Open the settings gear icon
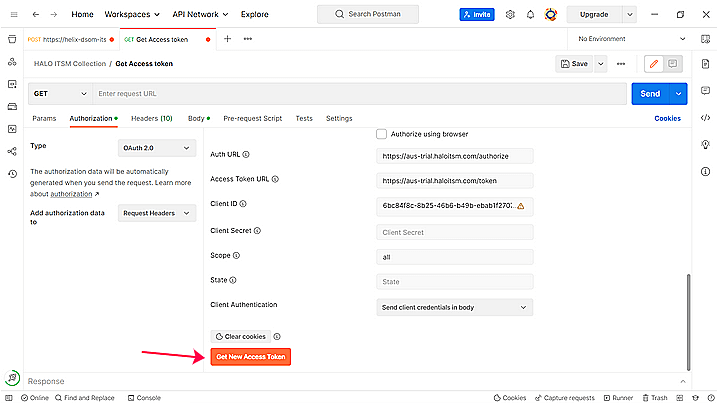The width and height of the screenshot is (717, 403). pos(510,15)
